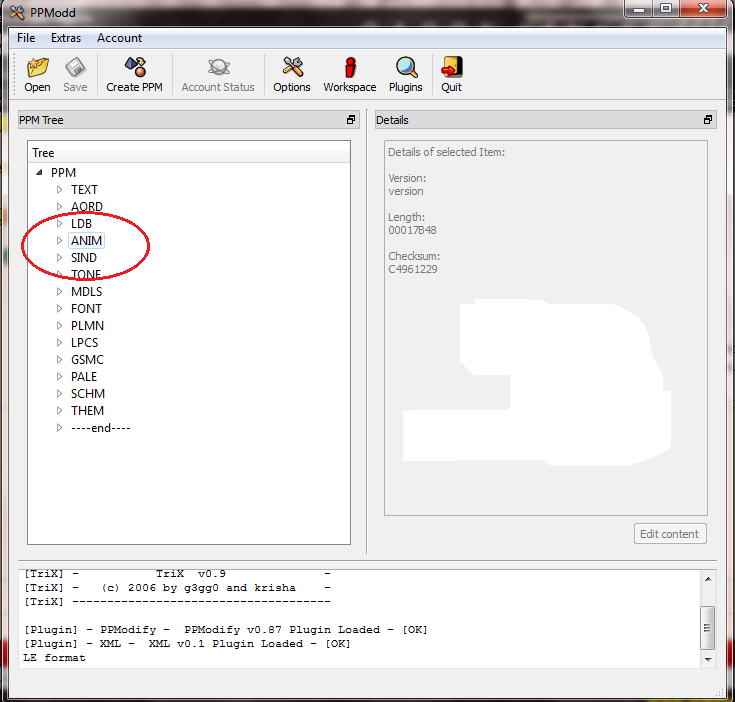Select the PLMN tree item
This screenshot has width=735, height=702.
pyautogui.click(x=88, y=325)
